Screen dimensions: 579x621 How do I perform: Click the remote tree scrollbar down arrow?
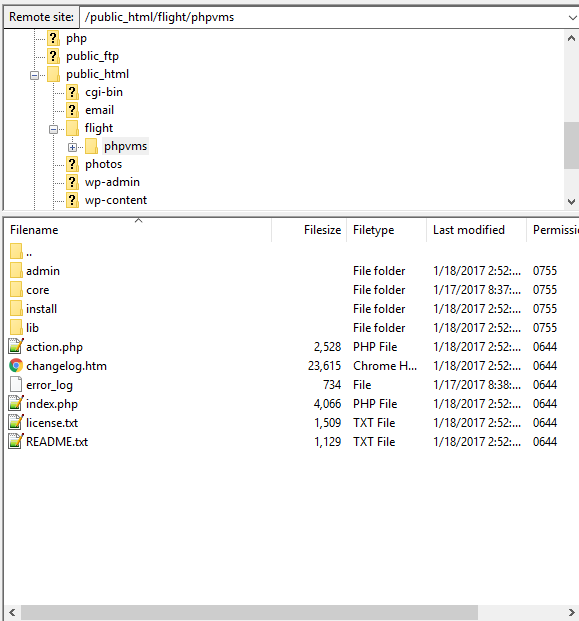(x=571, y=202)
